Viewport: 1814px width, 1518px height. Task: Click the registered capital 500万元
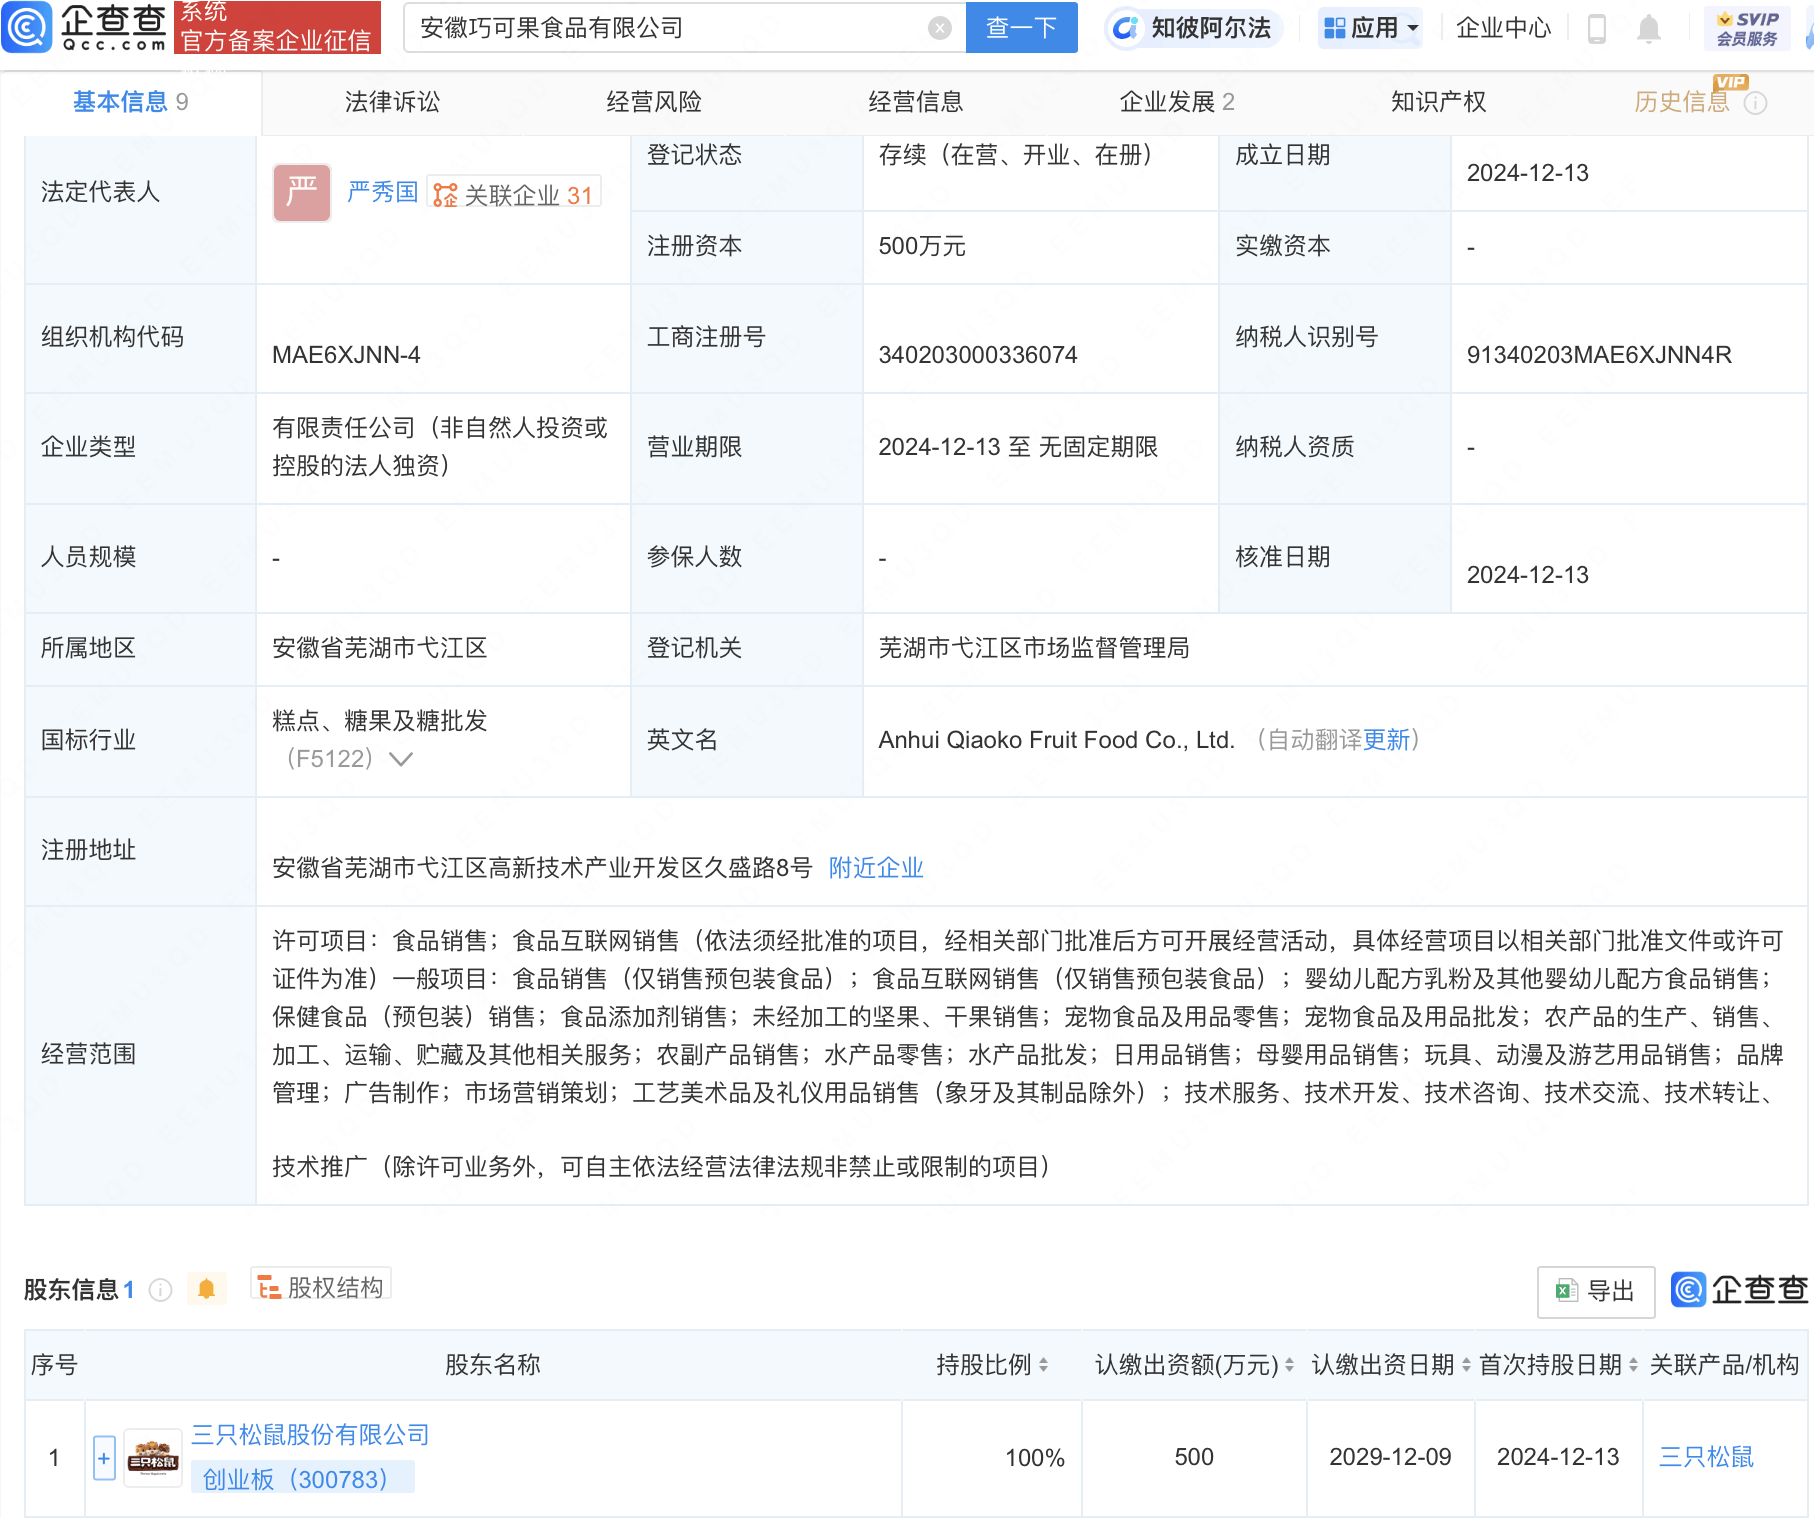pyautogui.click(x=922, y=246)
